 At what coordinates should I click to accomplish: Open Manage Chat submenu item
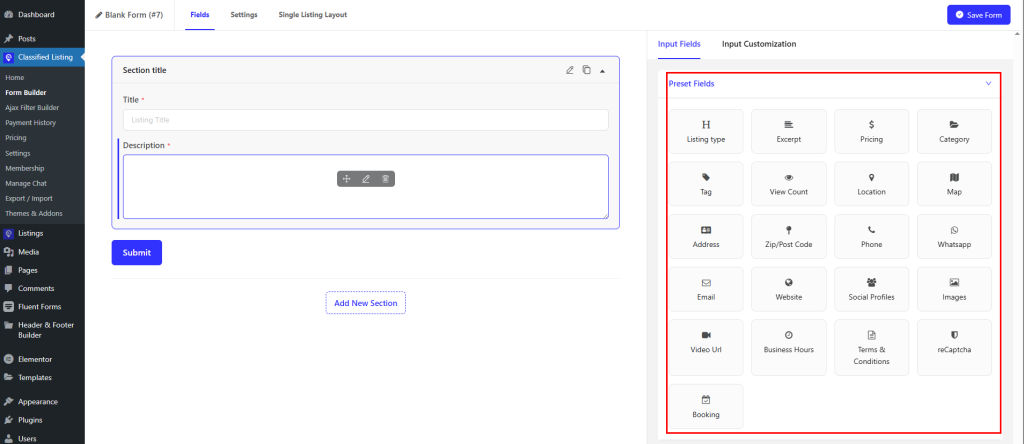[26, 183]
